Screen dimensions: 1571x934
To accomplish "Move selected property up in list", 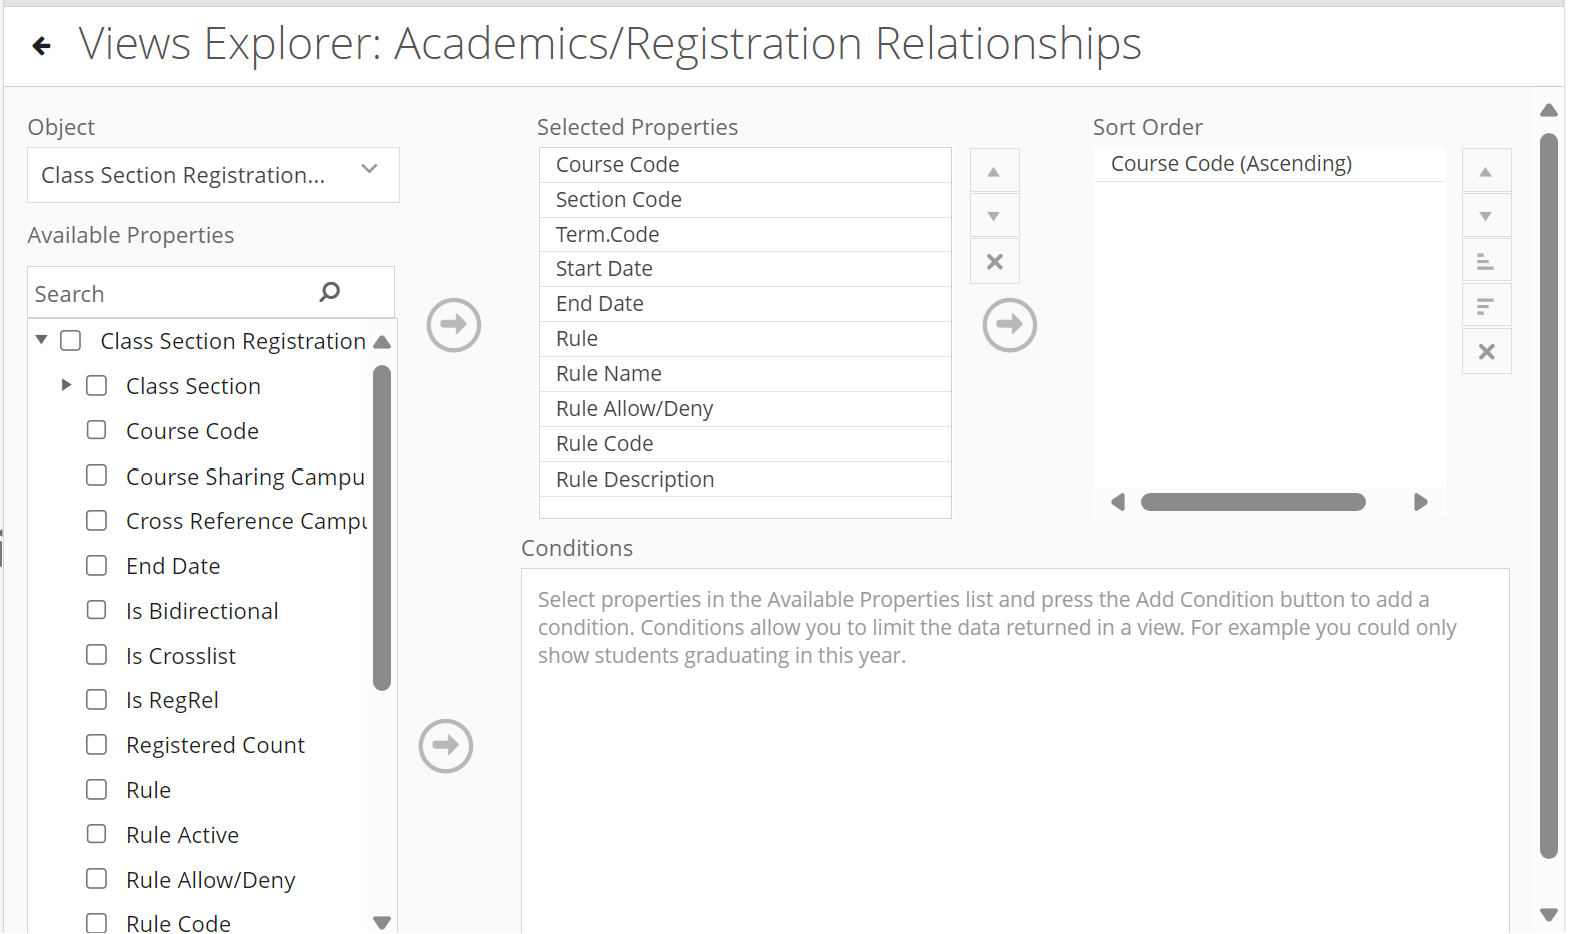I will (994, 171).
